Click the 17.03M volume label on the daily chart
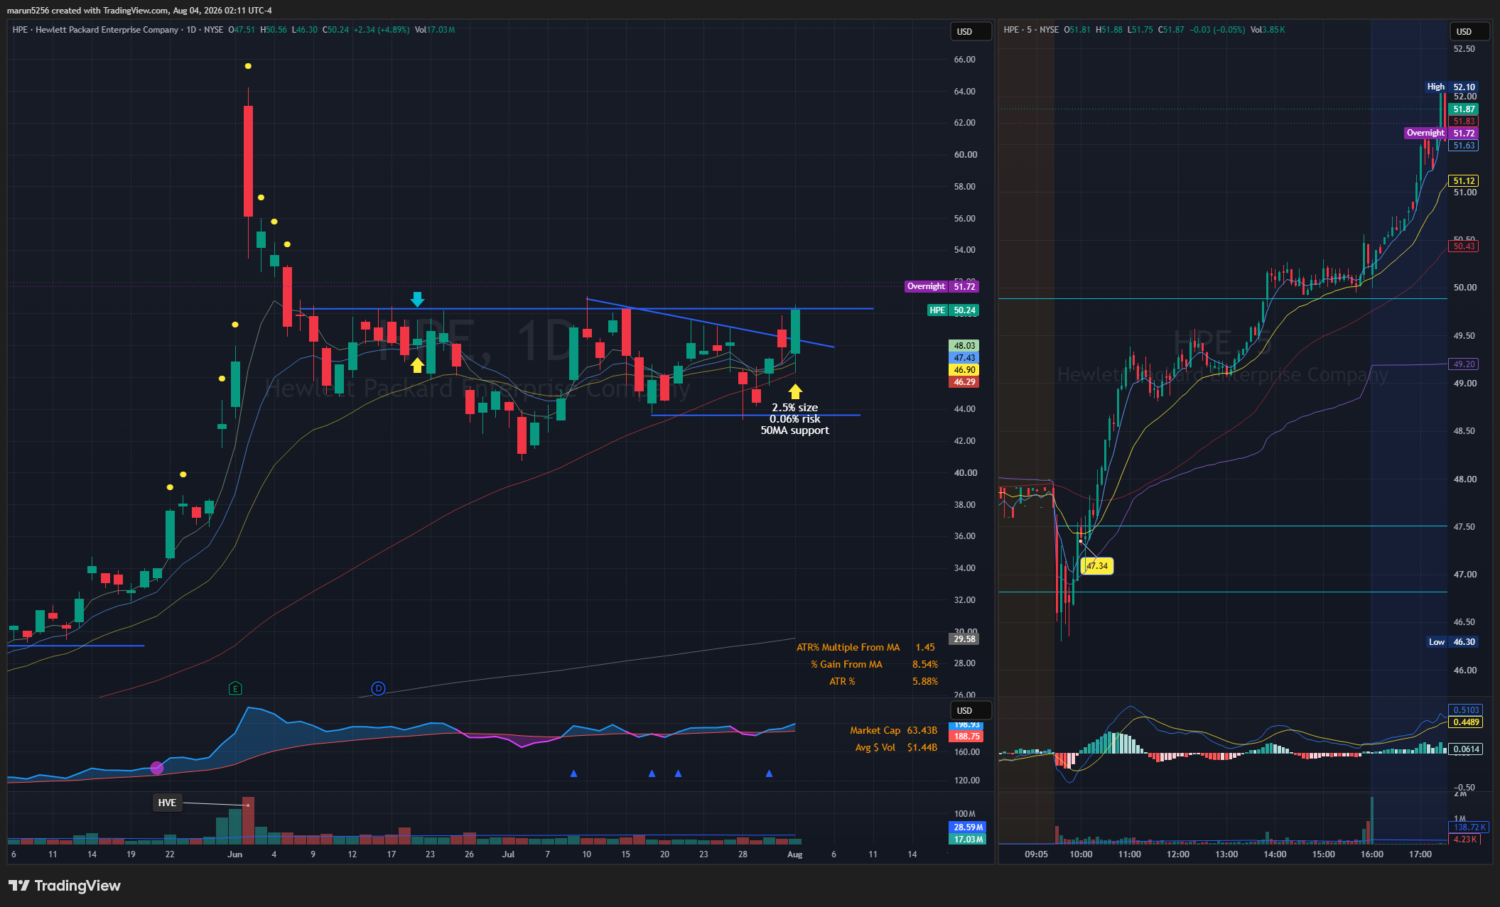Image resolution: width=1500 pixels, height=907 pixels. click(967, 839)
